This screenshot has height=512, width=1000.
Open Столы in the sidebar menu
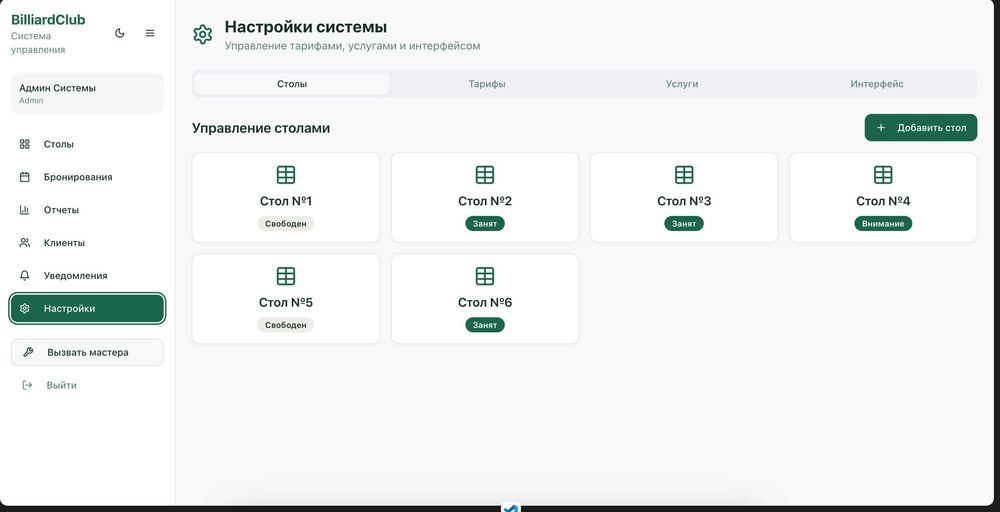87,144
